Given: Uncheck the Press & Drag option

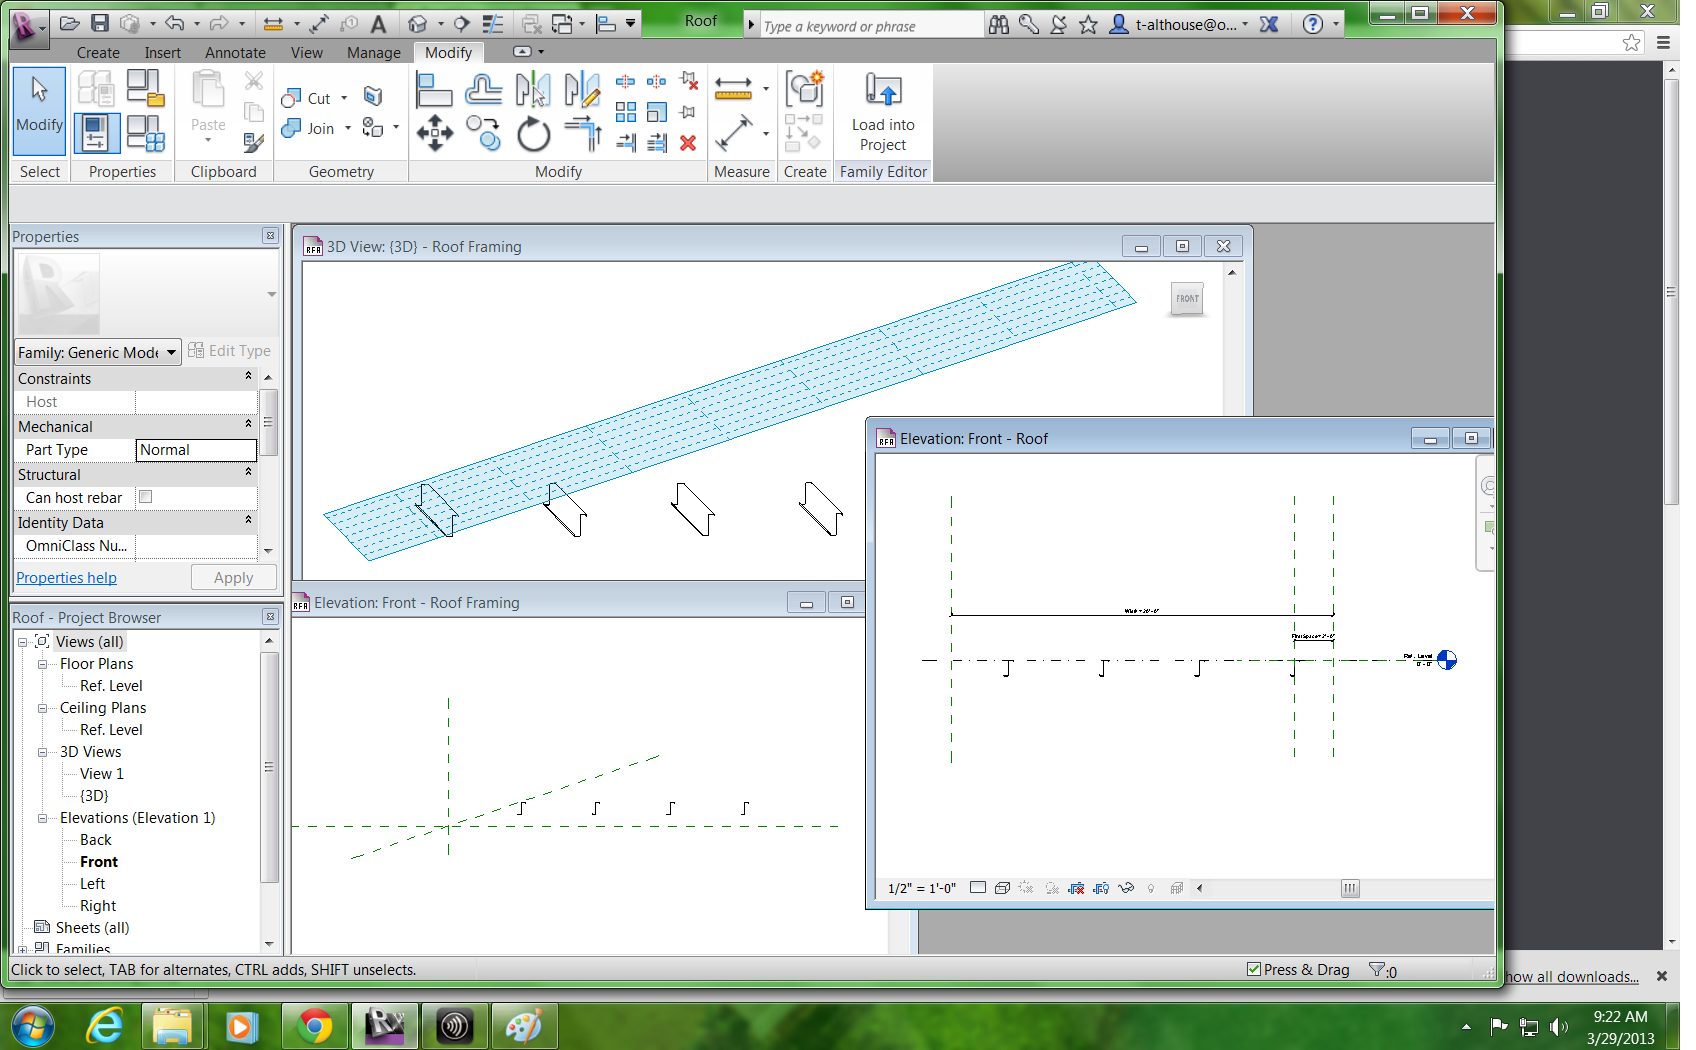Looking at the screenshot, I should [1254, 969].
